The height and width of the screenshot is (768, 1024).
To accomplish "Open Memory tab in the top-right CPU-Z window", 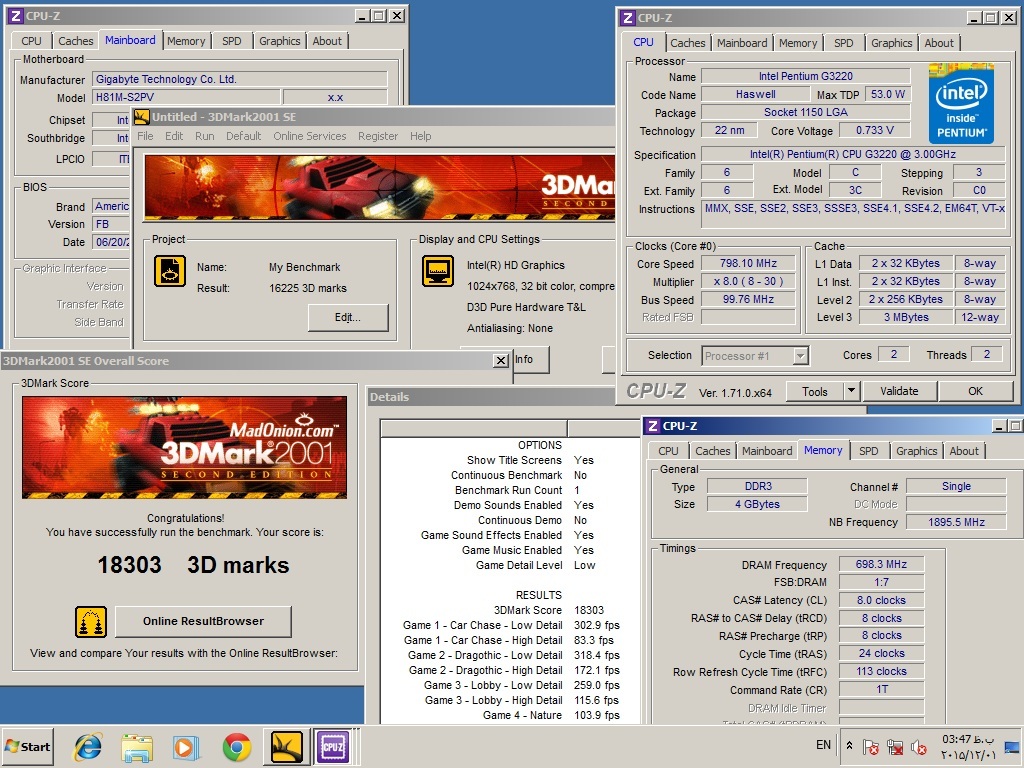I will (x=798, y=43).
